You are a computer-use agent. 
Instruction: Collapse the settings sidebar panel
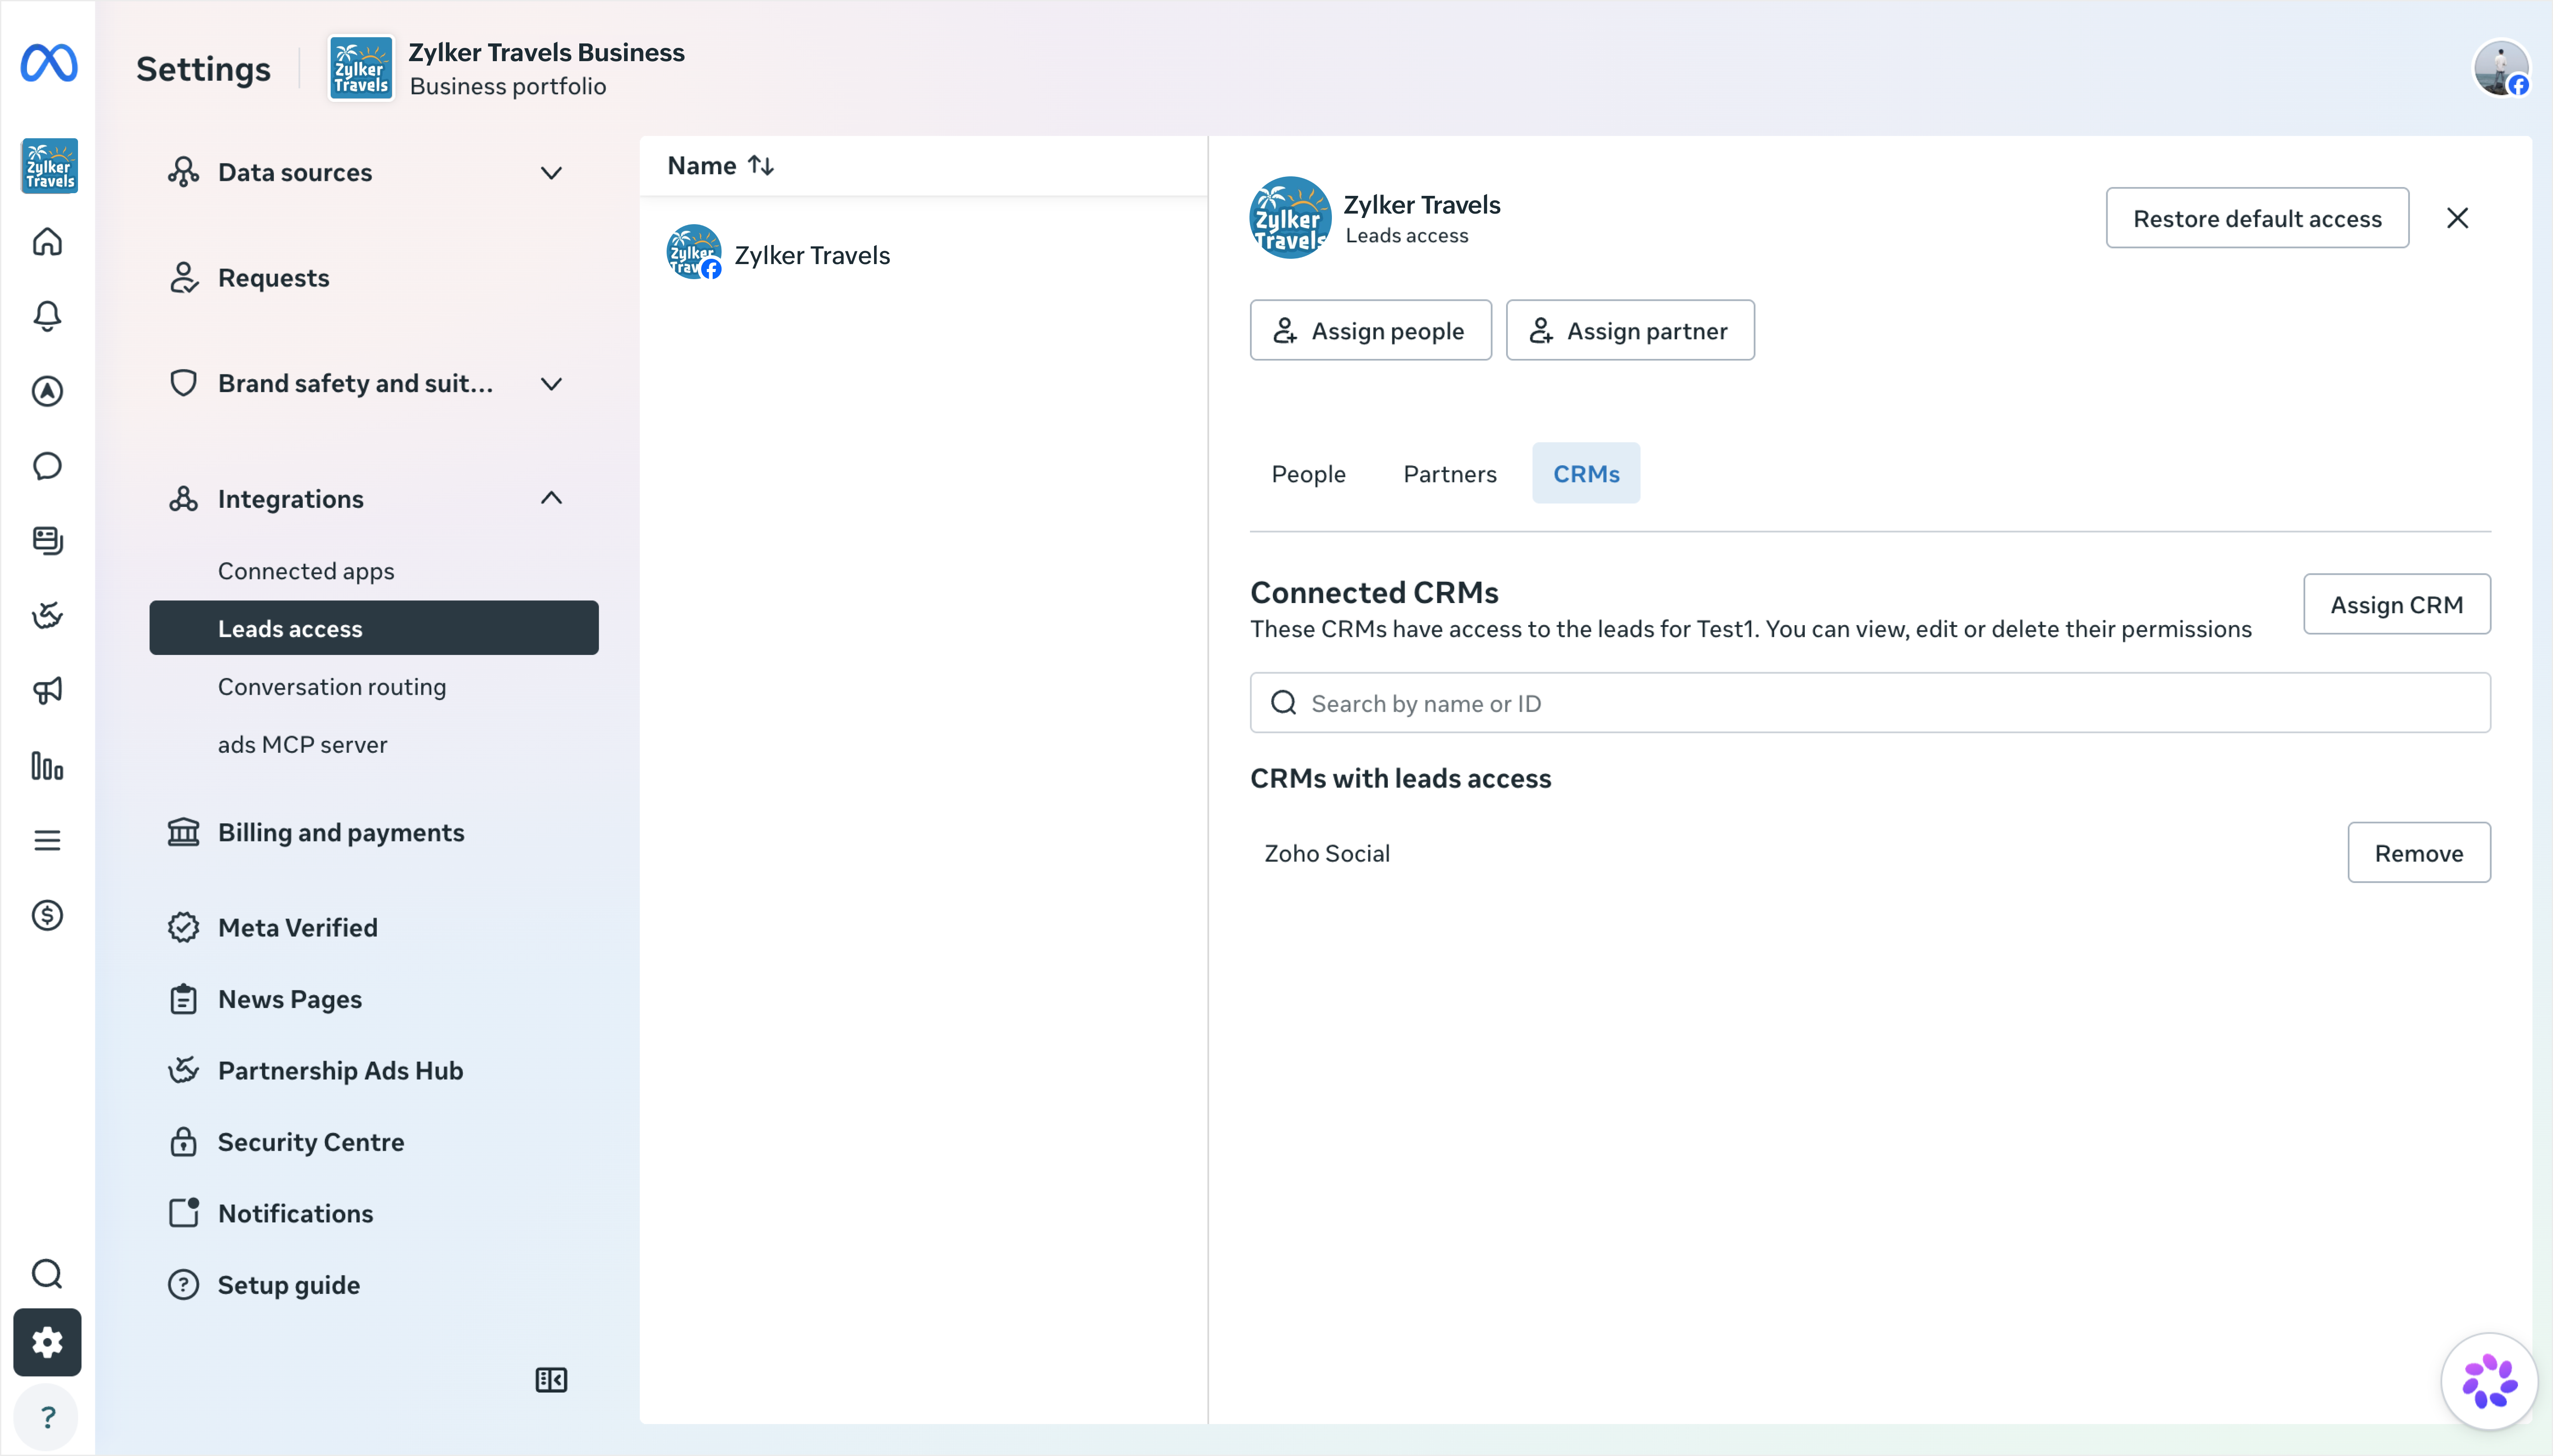pyautogui.click(x=551, y=1380)
